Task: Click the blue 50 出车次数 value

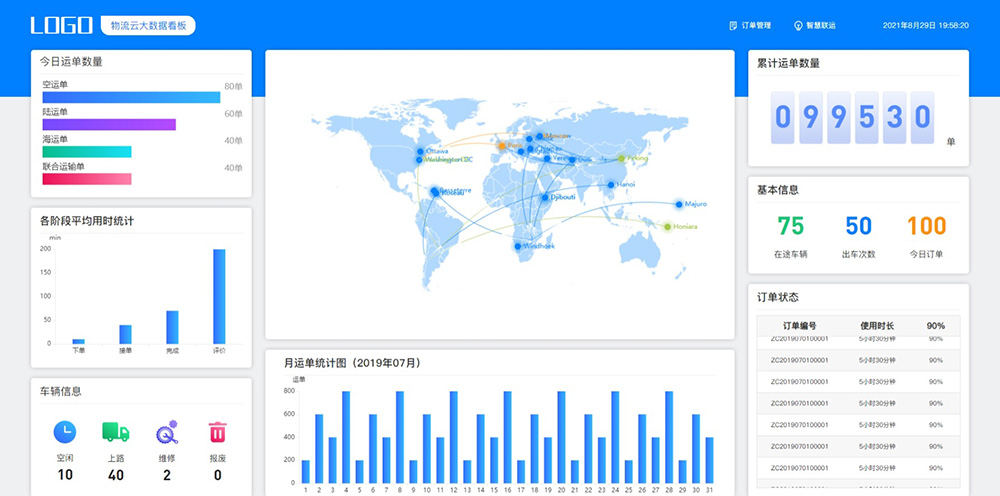Action: (x=858, y=226)
